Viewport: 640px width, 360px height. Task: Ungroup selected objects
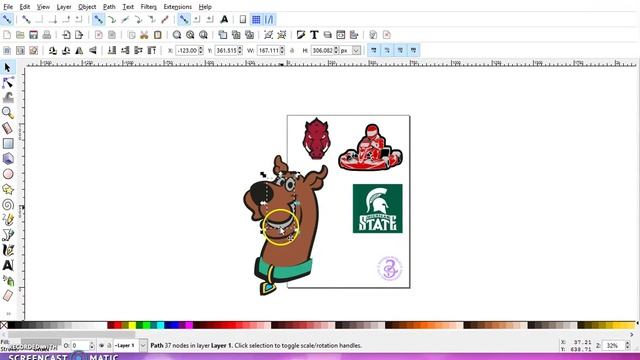click(x=282, y=35)
